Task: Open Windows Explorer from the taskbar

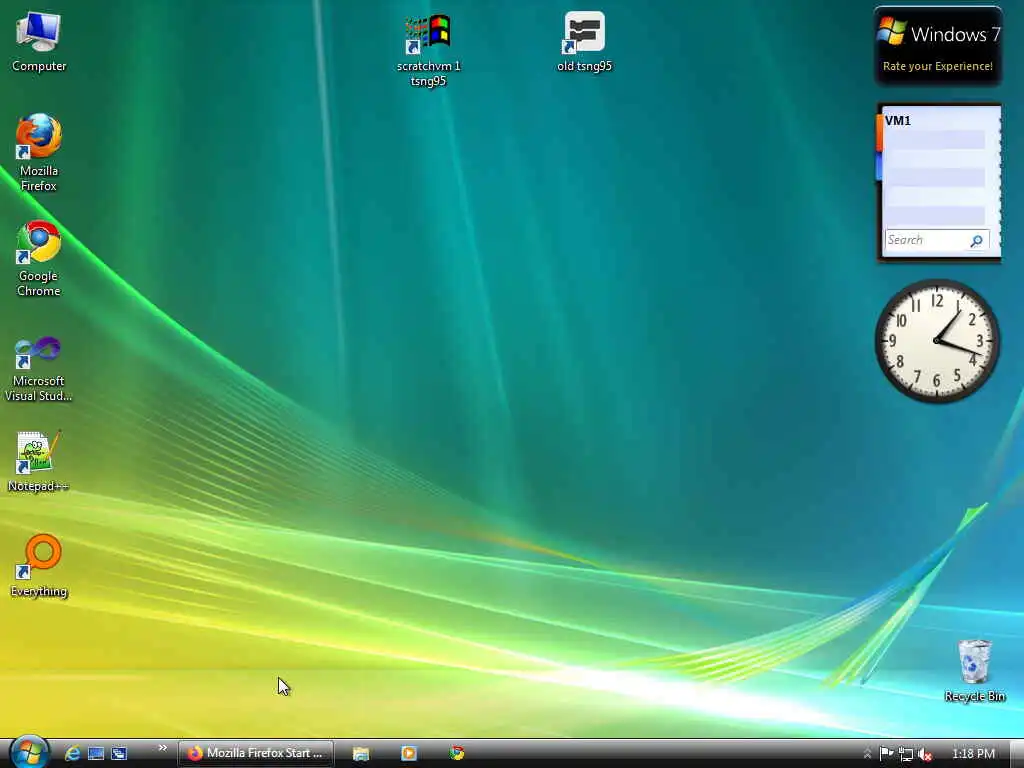Action: (x=361, y=754)
